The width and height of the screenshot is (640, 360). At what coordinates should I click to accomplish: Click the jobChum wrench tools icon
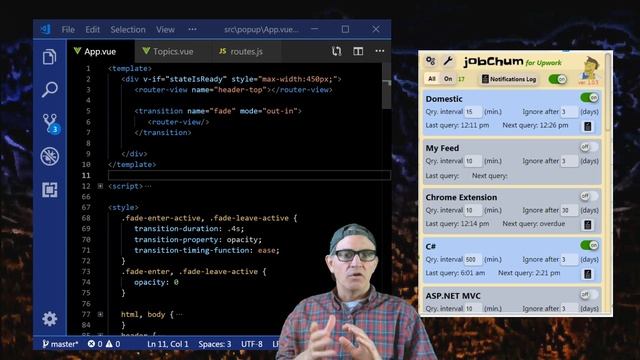(448, 61)
